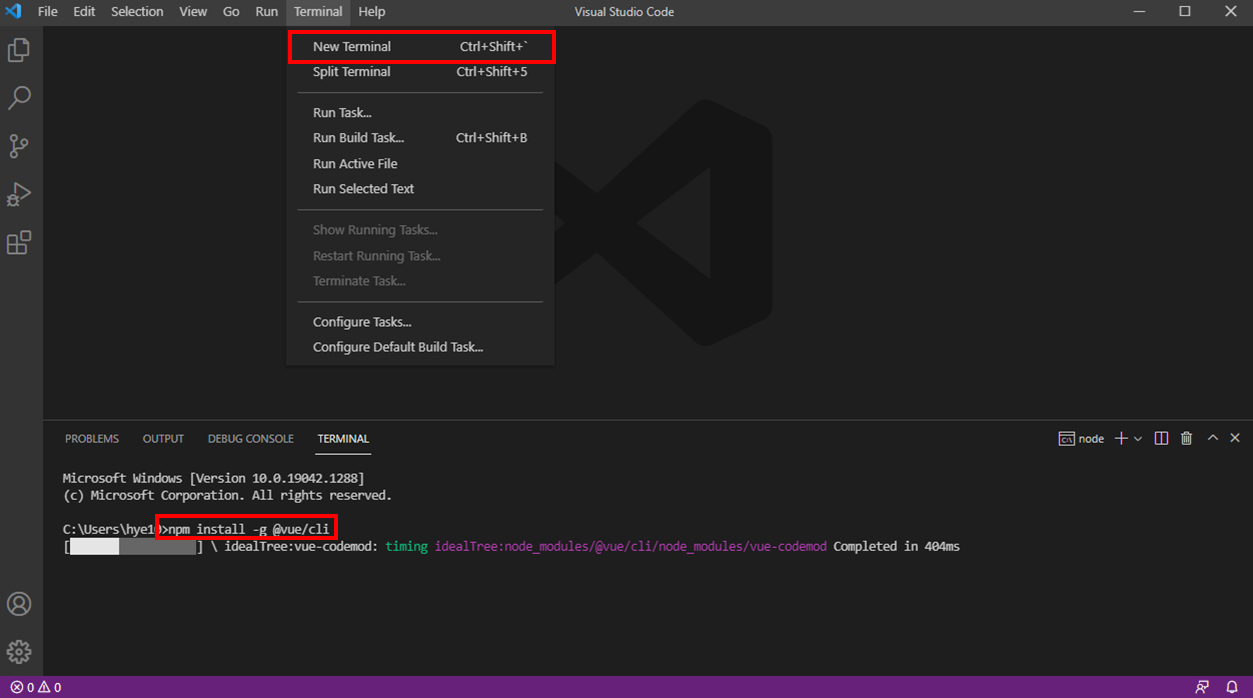The image size is (1253, 698).
Task: Expand the terminal launch profile dropdown arrow
Action: (1138, 439)
